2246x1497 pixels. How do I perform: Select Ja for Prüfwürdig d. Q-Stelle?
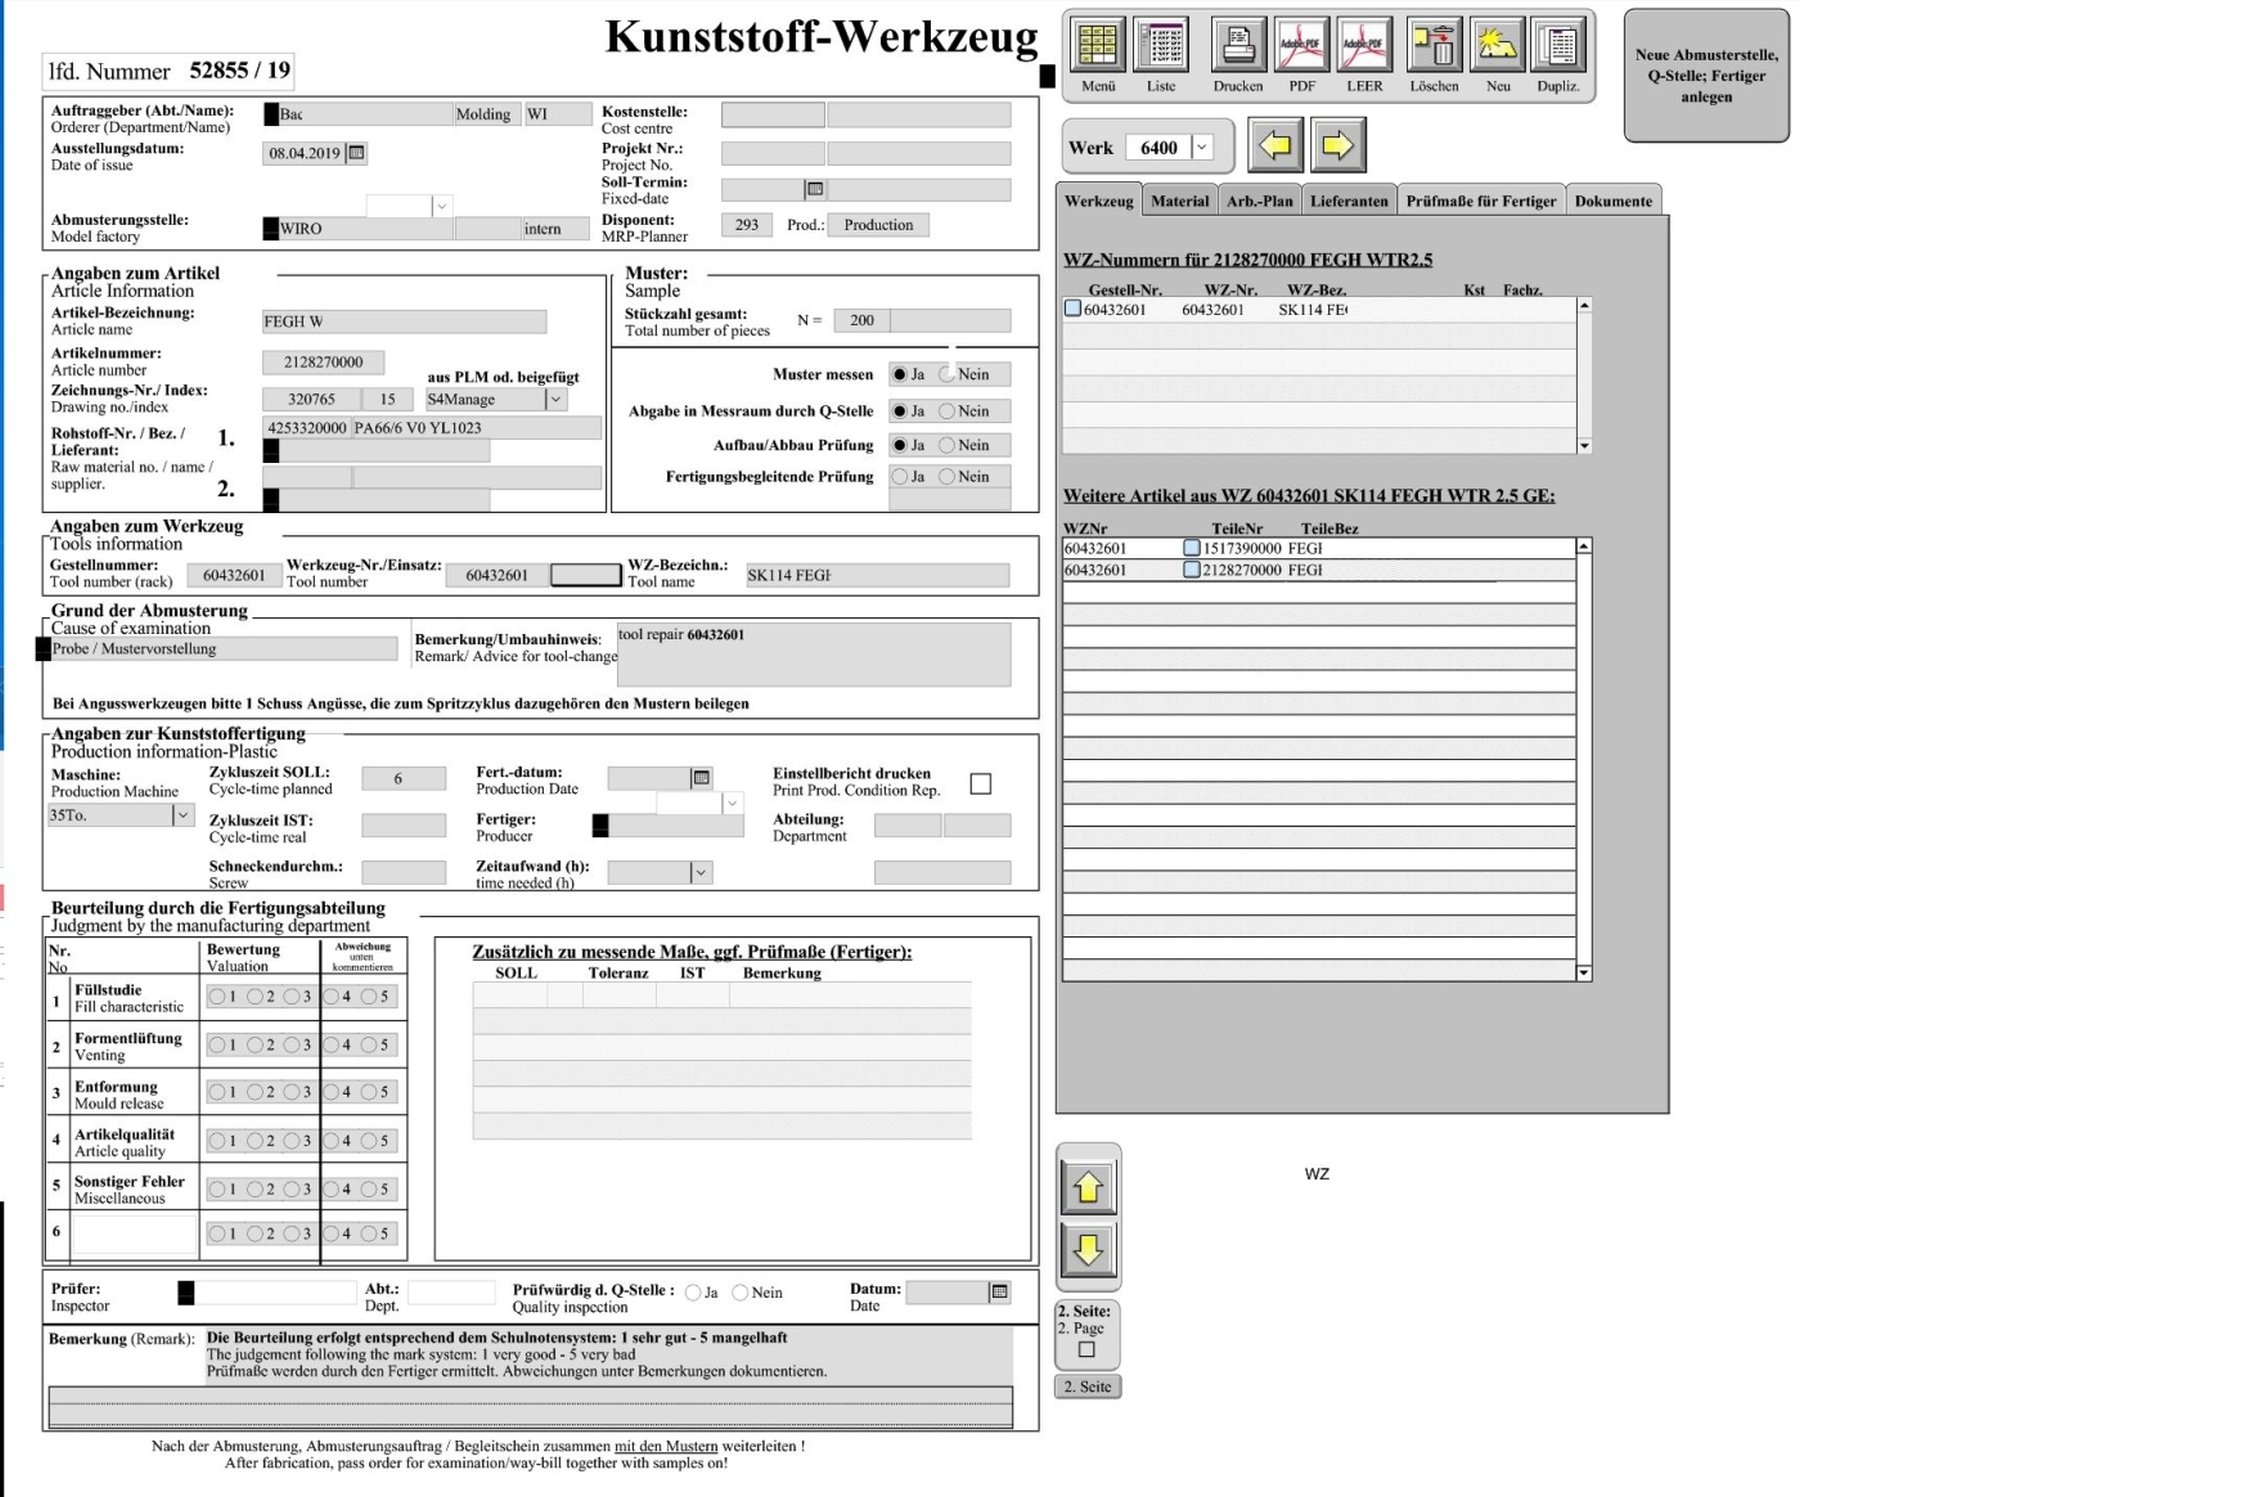click(x=692, y=1293)
